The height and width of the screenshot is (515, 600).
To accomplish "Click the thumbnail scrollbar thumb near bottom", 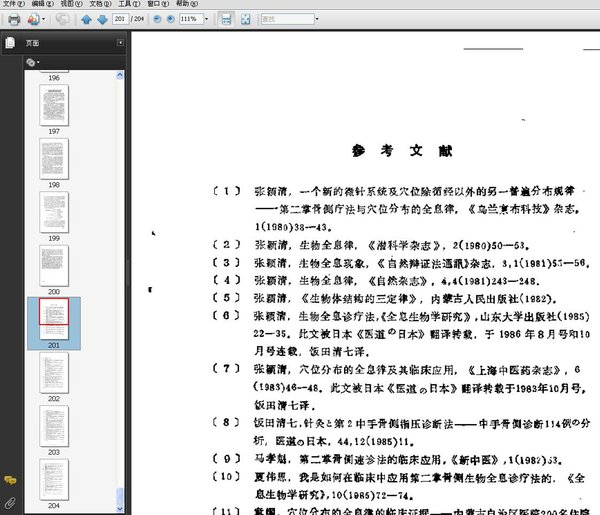I will [x=120, y=497].
